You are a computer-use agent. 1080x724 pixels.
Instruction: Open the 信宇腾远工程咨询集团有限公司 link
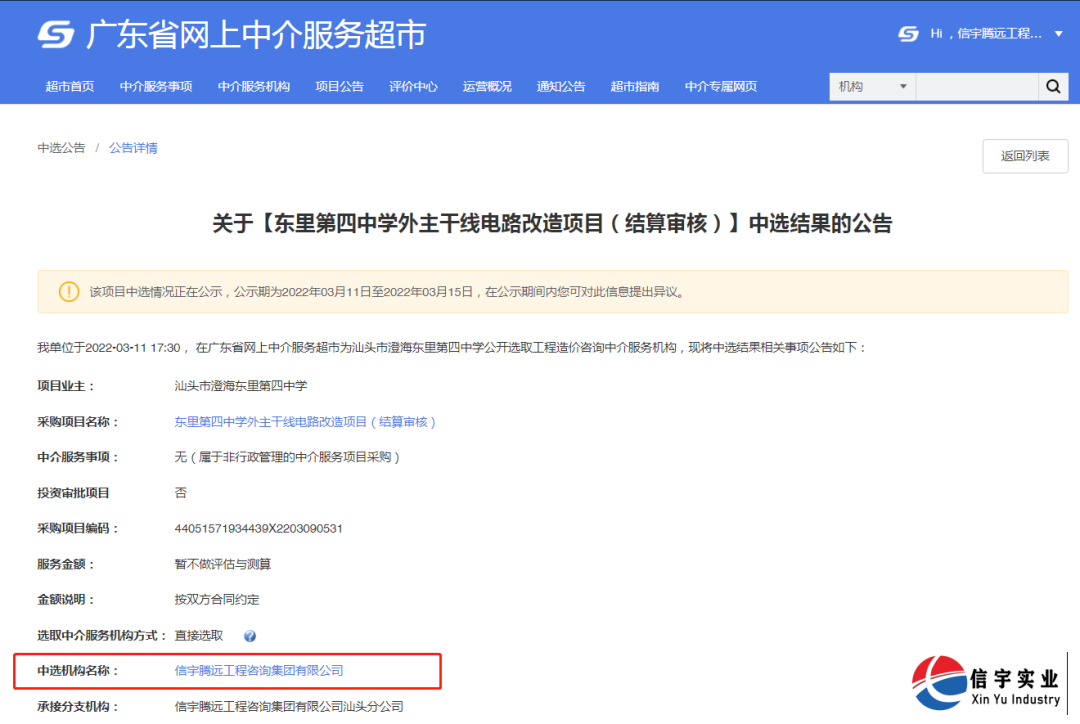(x=259, y=671)
